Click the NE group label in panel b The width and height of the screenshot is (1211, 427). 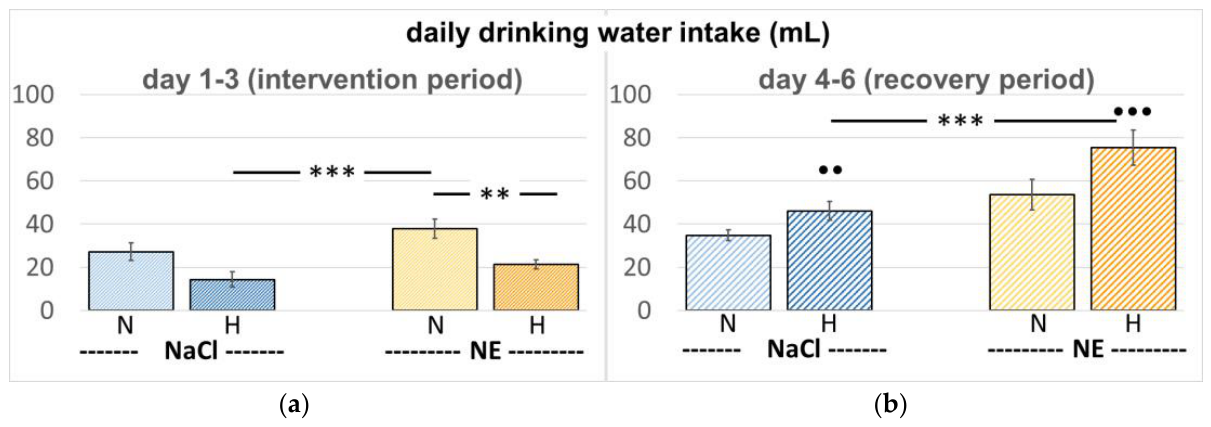(1087, 351)
